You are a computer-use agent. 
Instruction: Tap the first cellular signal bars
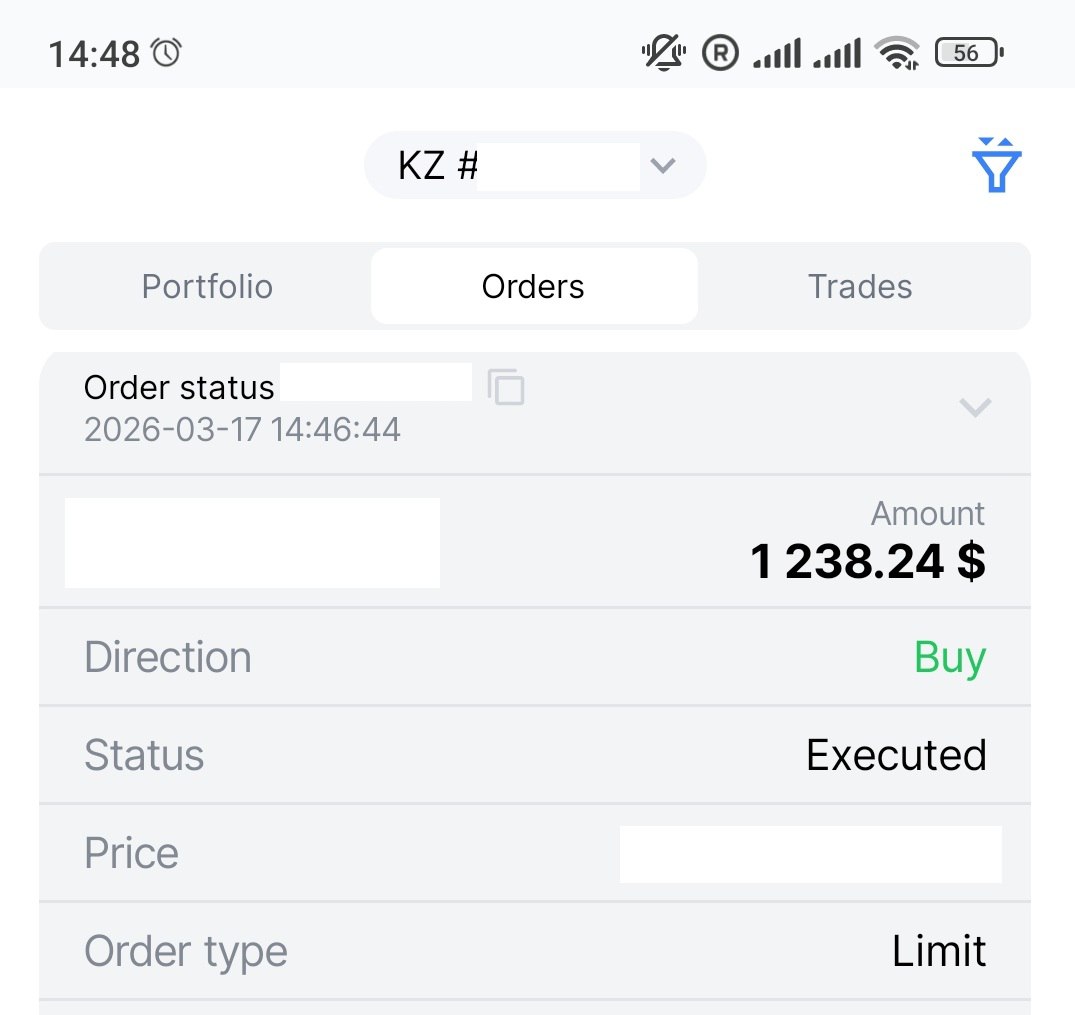777,53
